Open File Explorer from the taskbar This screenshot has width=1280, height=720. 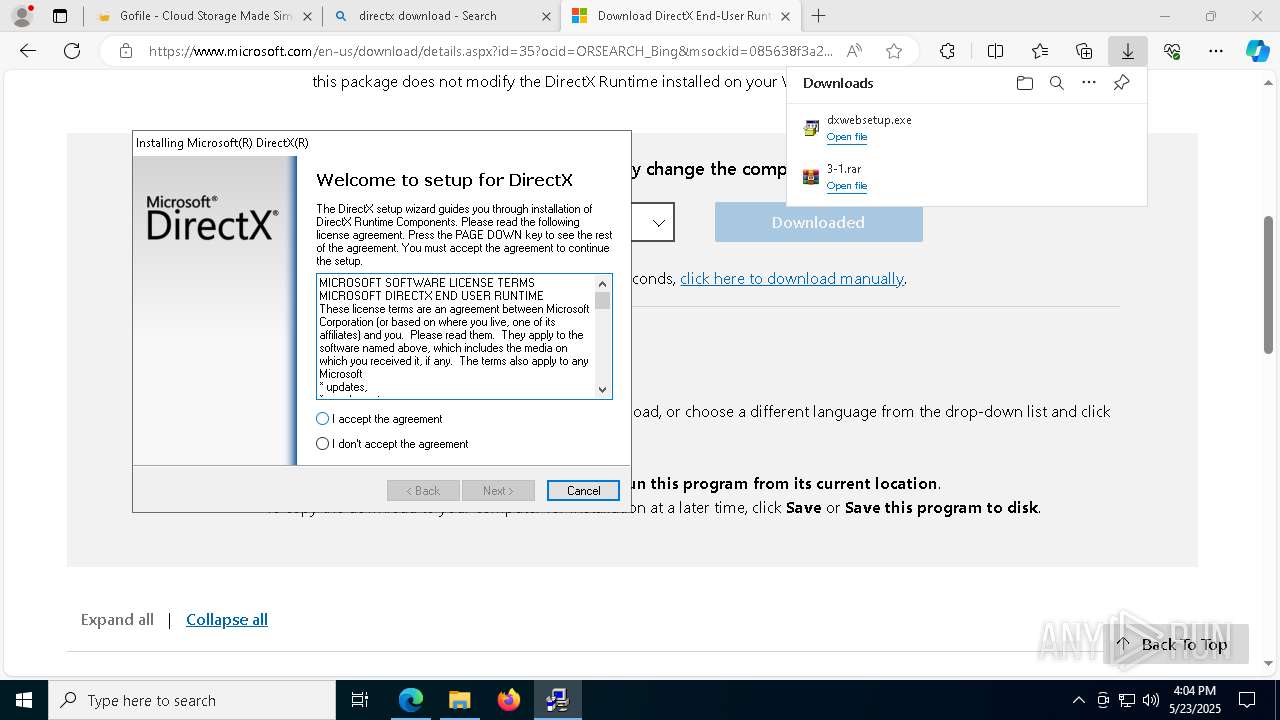click(x=459, y=700)
